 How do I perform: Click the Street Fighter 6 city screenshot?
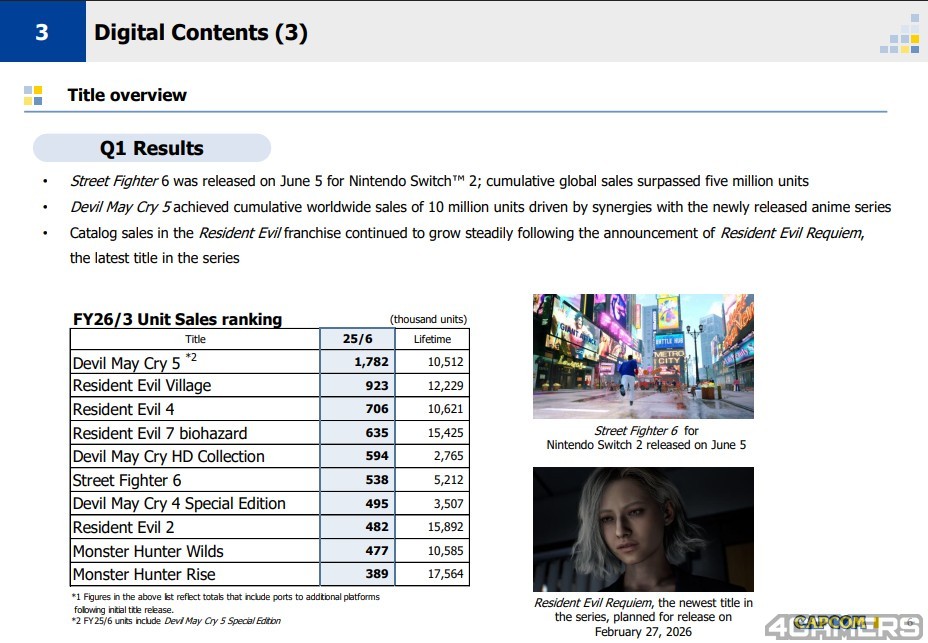pyautogui.click(x=643, y=356)
